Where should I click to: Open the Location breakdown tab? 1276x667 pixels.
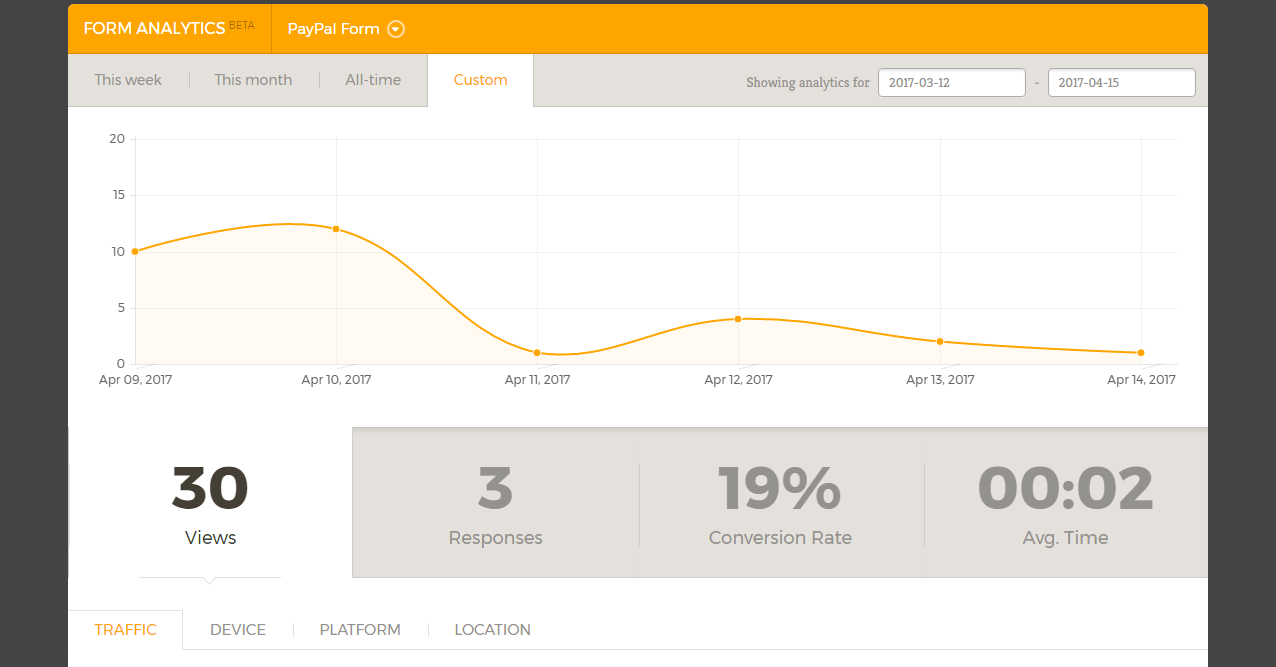click(492, 630)
